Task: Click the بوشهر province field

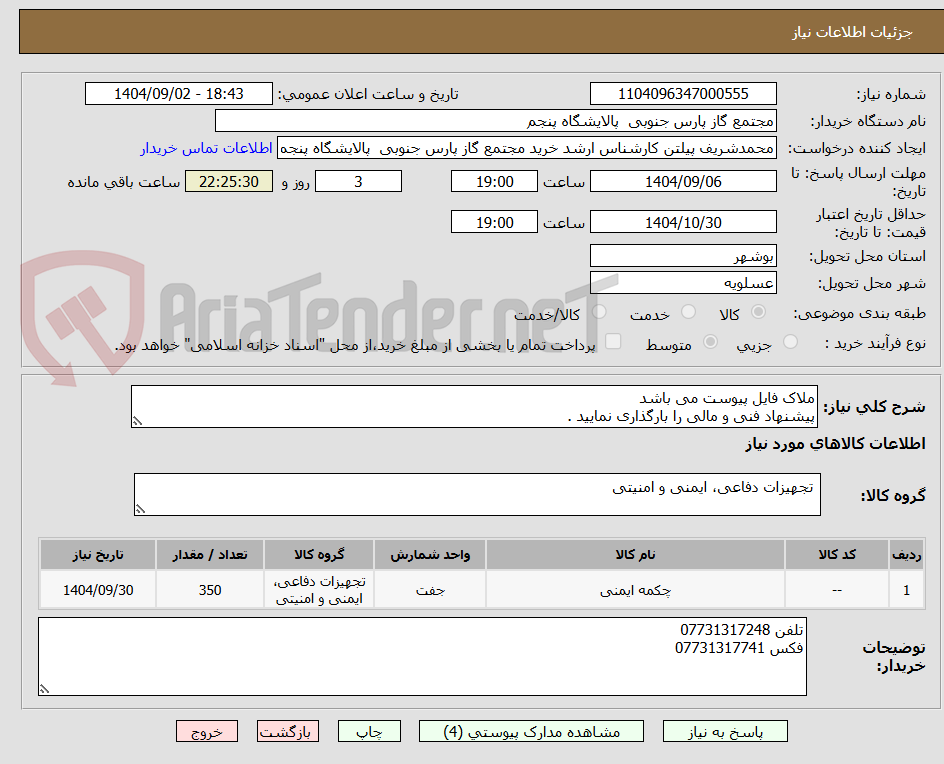Action: [683, 256]
